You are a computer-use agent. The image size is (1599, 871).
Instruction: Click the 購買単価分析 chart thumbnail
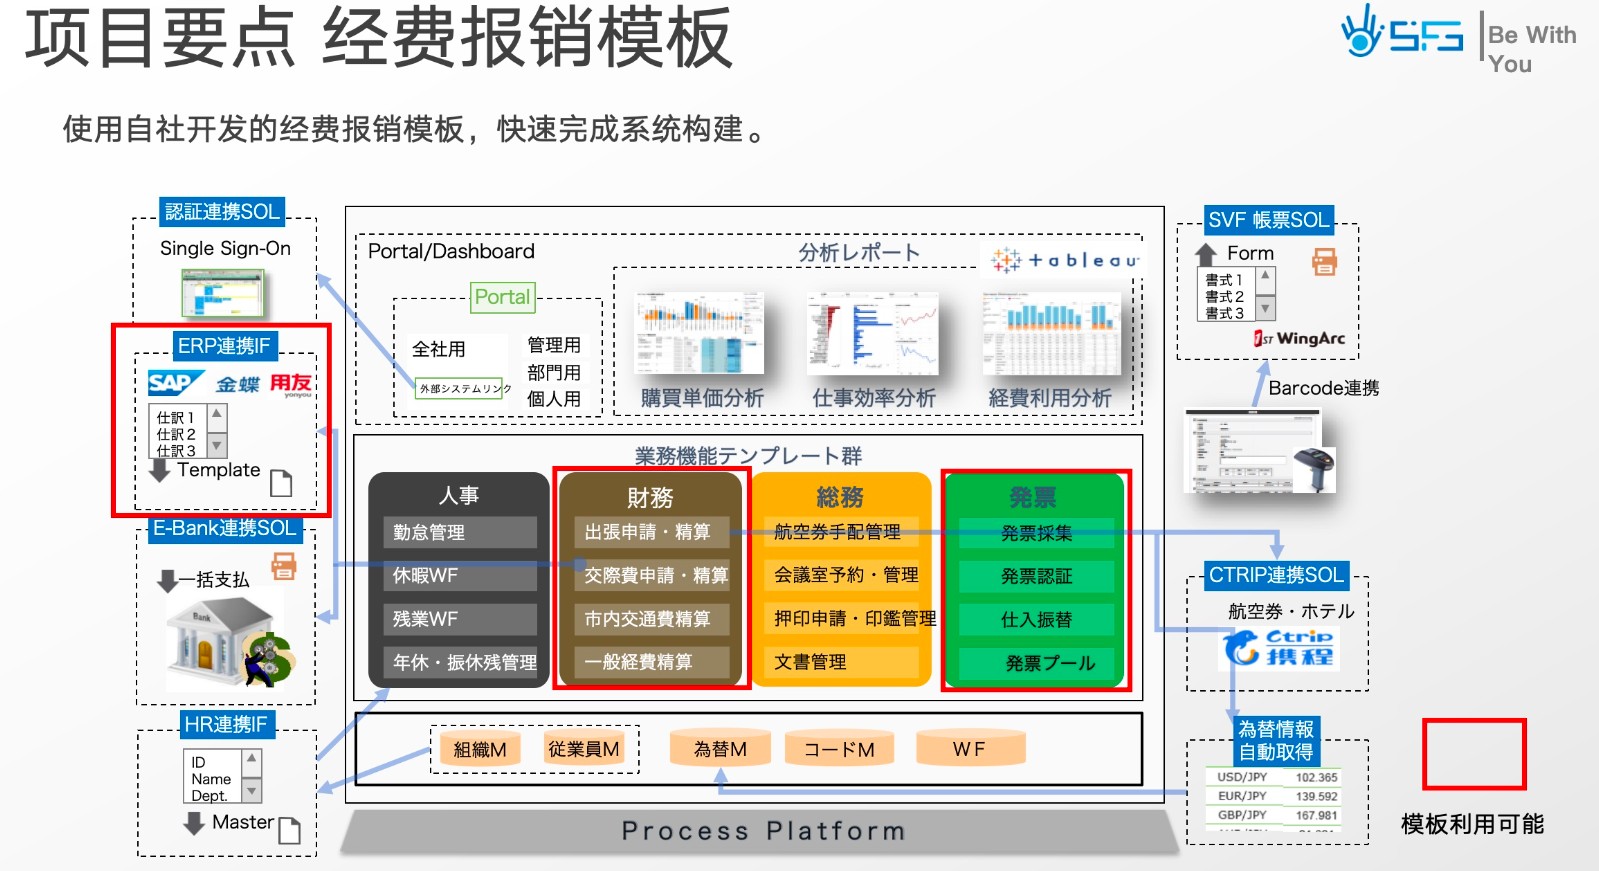pyautogui.click(x=700, y=333)
